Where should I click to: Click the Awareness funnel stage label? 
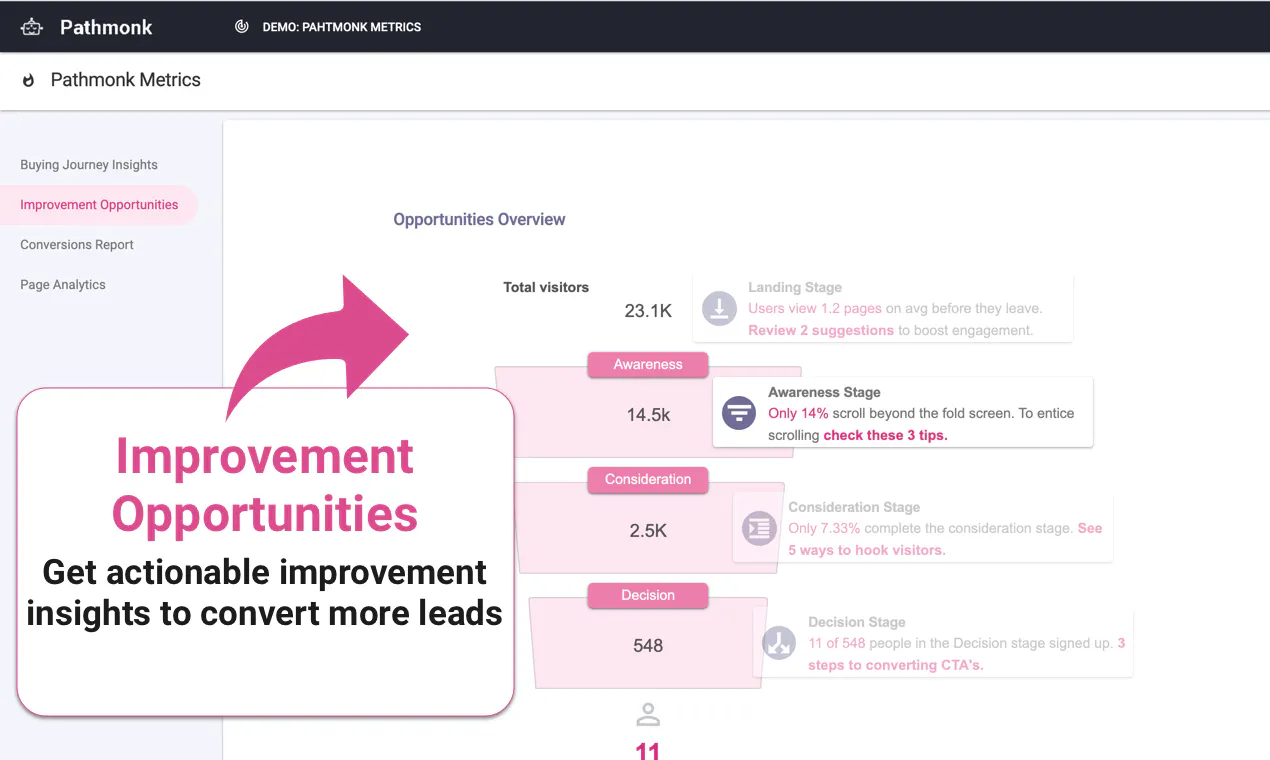[648, 365]
